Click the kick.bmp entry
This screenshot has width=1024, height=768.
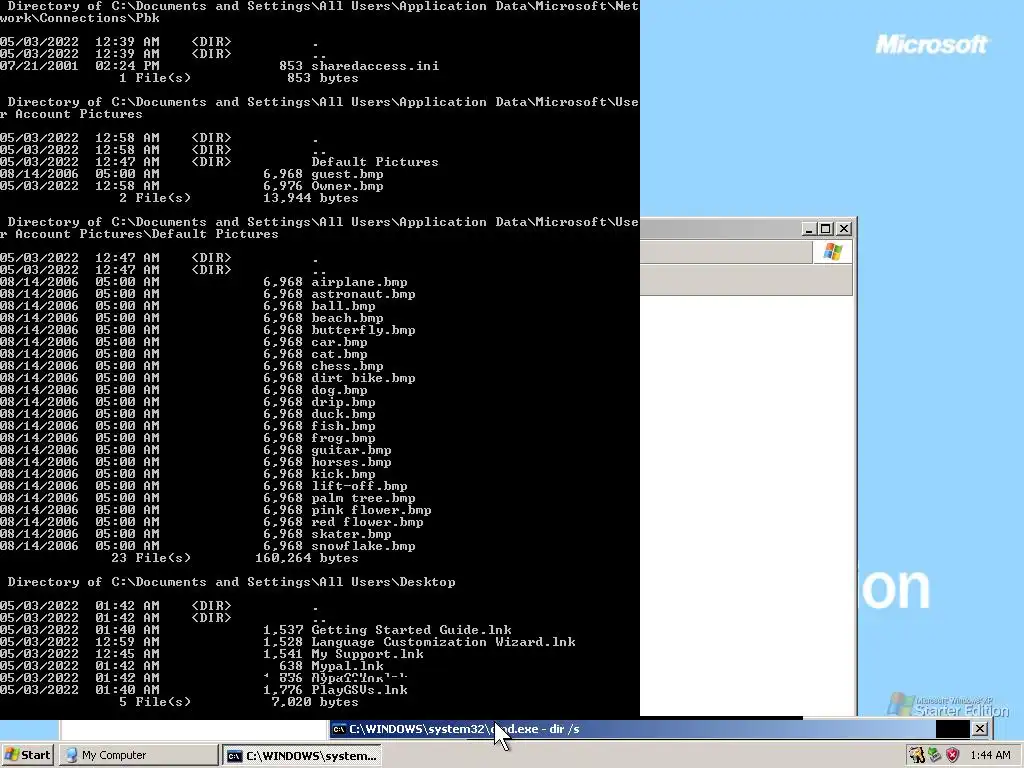tap(343, 474)
